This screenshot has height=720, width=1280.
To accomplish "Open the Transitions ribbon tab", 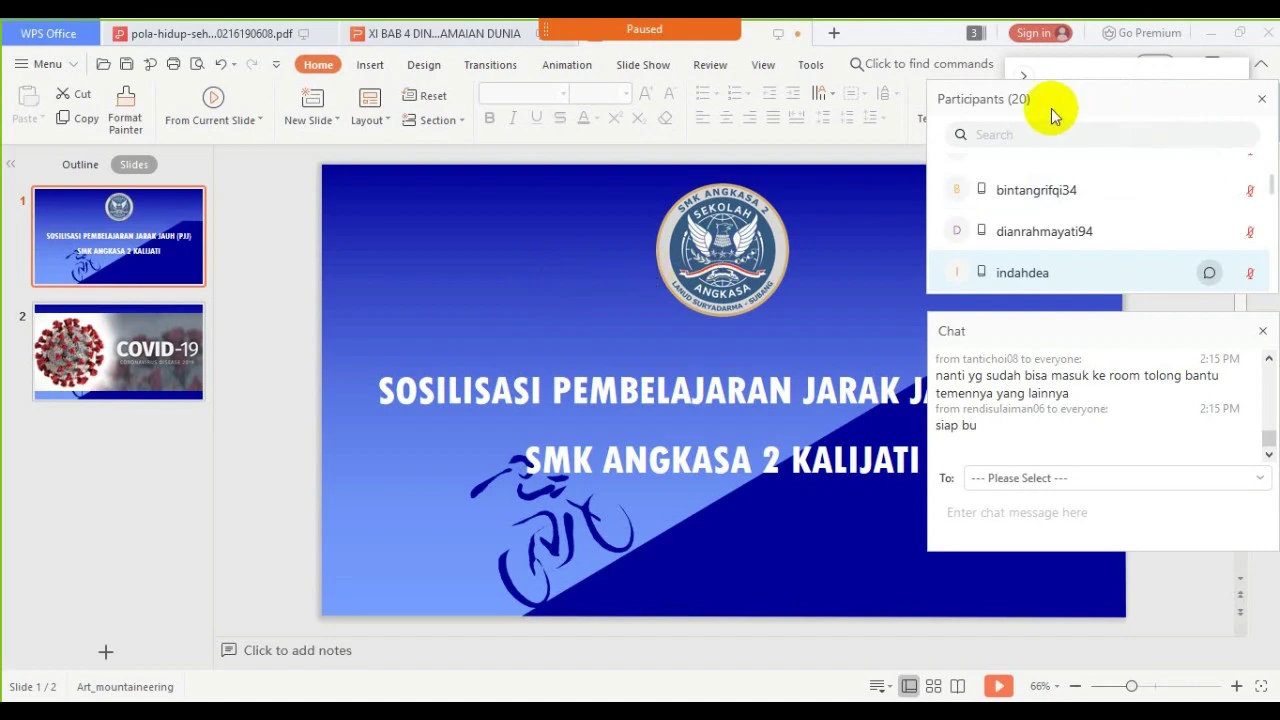I will click(490, 65).
